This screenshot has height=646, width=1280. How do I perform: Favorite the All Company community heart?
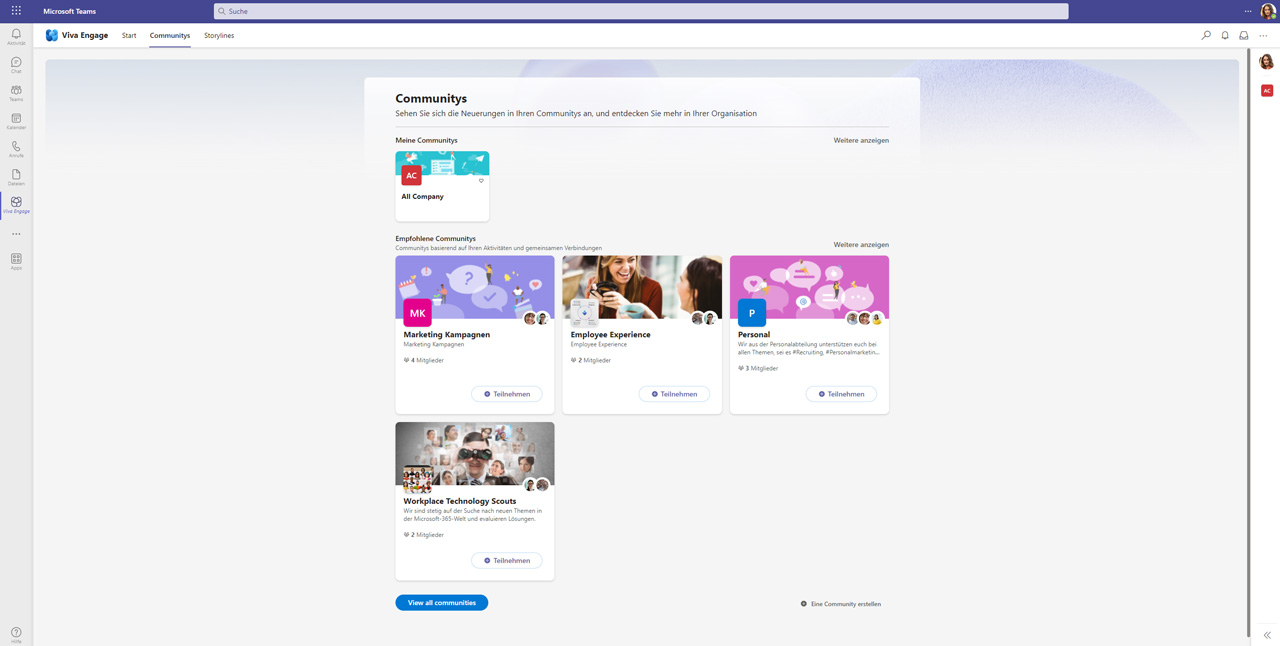(x=481, y=181)
